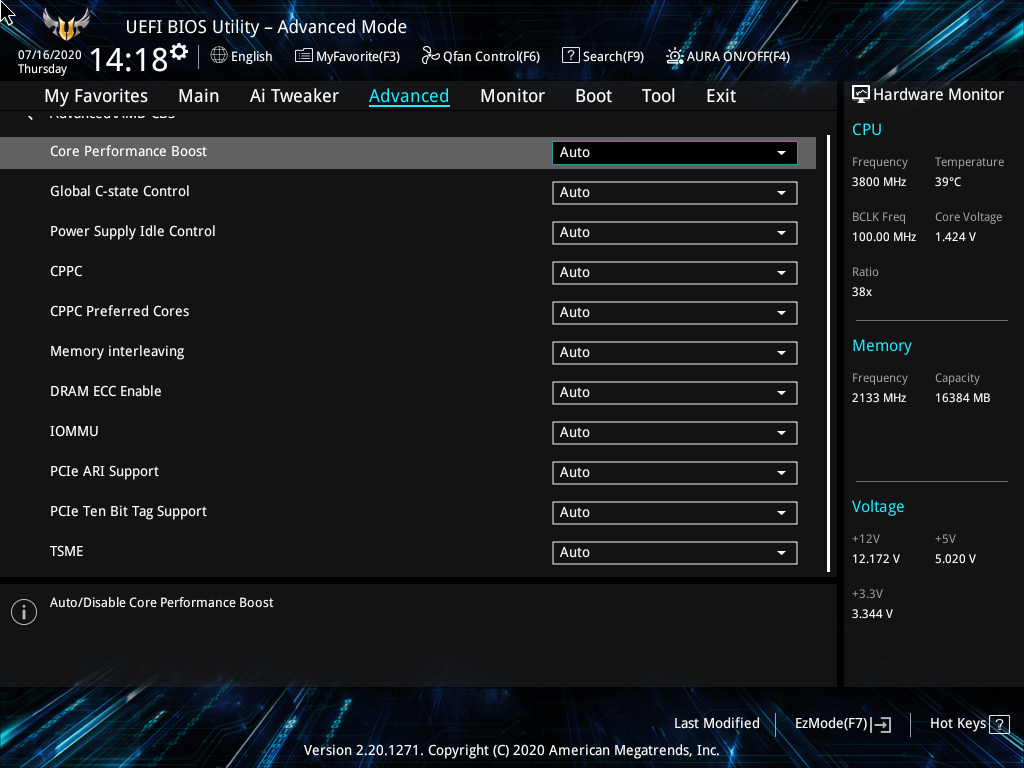Click the +12V reading 12.172 V
The image size is (1024, 768).
coord(875,559)
